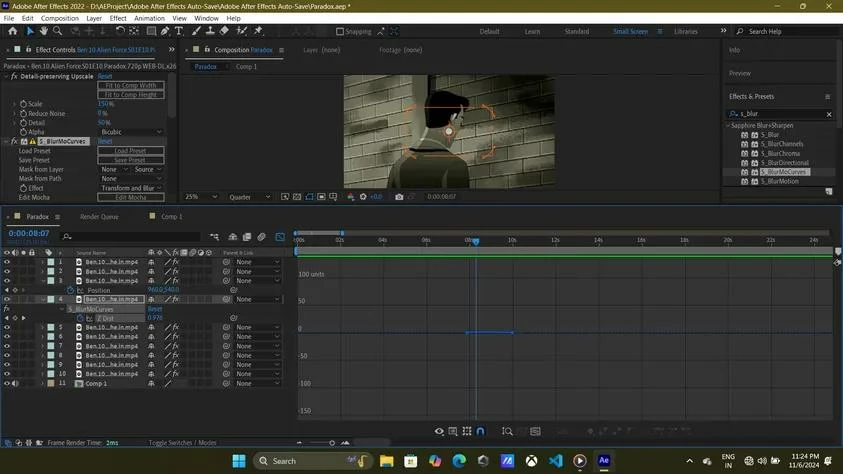
Task: Click Reset link for Detail-preserving Upscale
Action: pyautogui.click(x=105, y=76)
